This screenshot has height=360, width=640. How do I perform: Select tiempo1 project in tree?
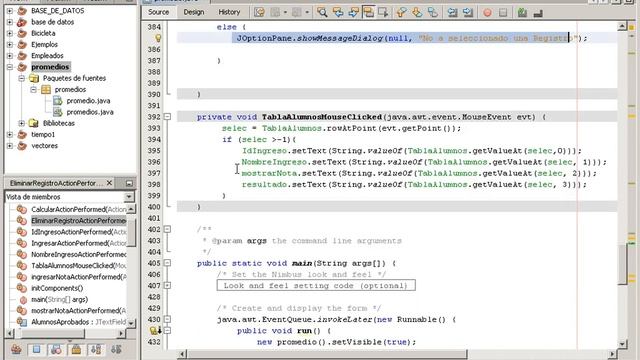pyautogui.click(x=43, y=134)
